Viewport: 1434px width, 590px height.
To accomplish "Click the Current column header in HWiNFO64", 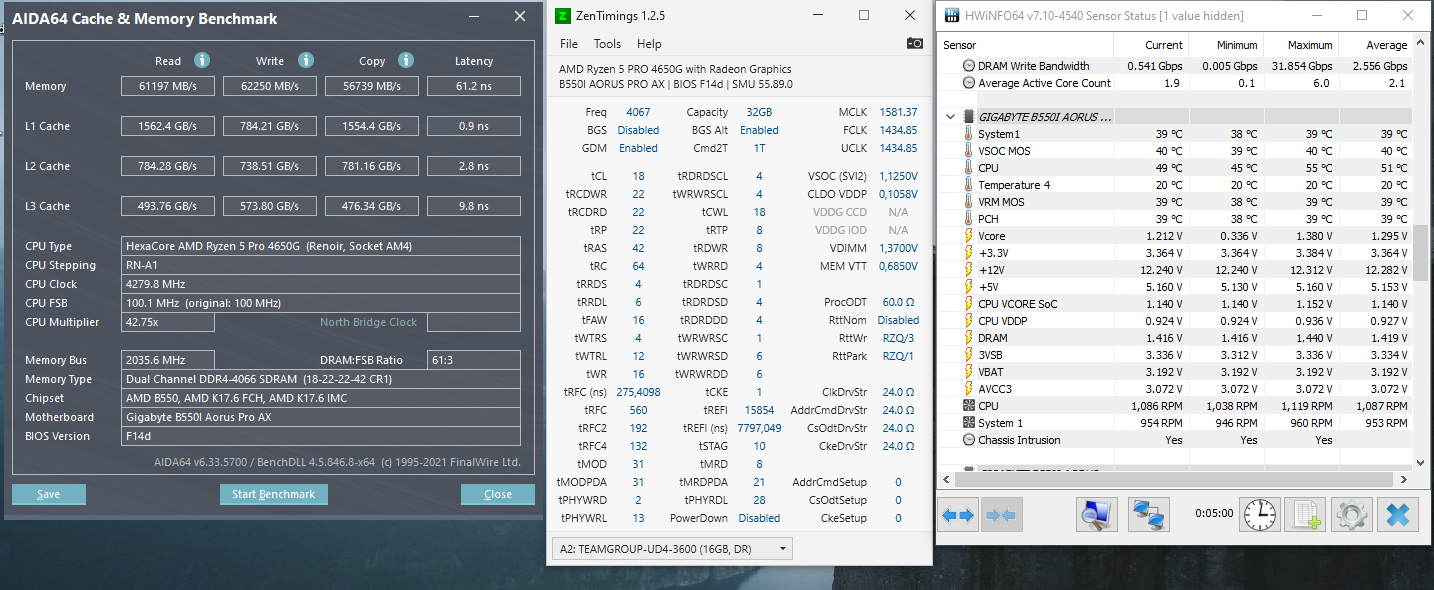I will point(1151,45).
